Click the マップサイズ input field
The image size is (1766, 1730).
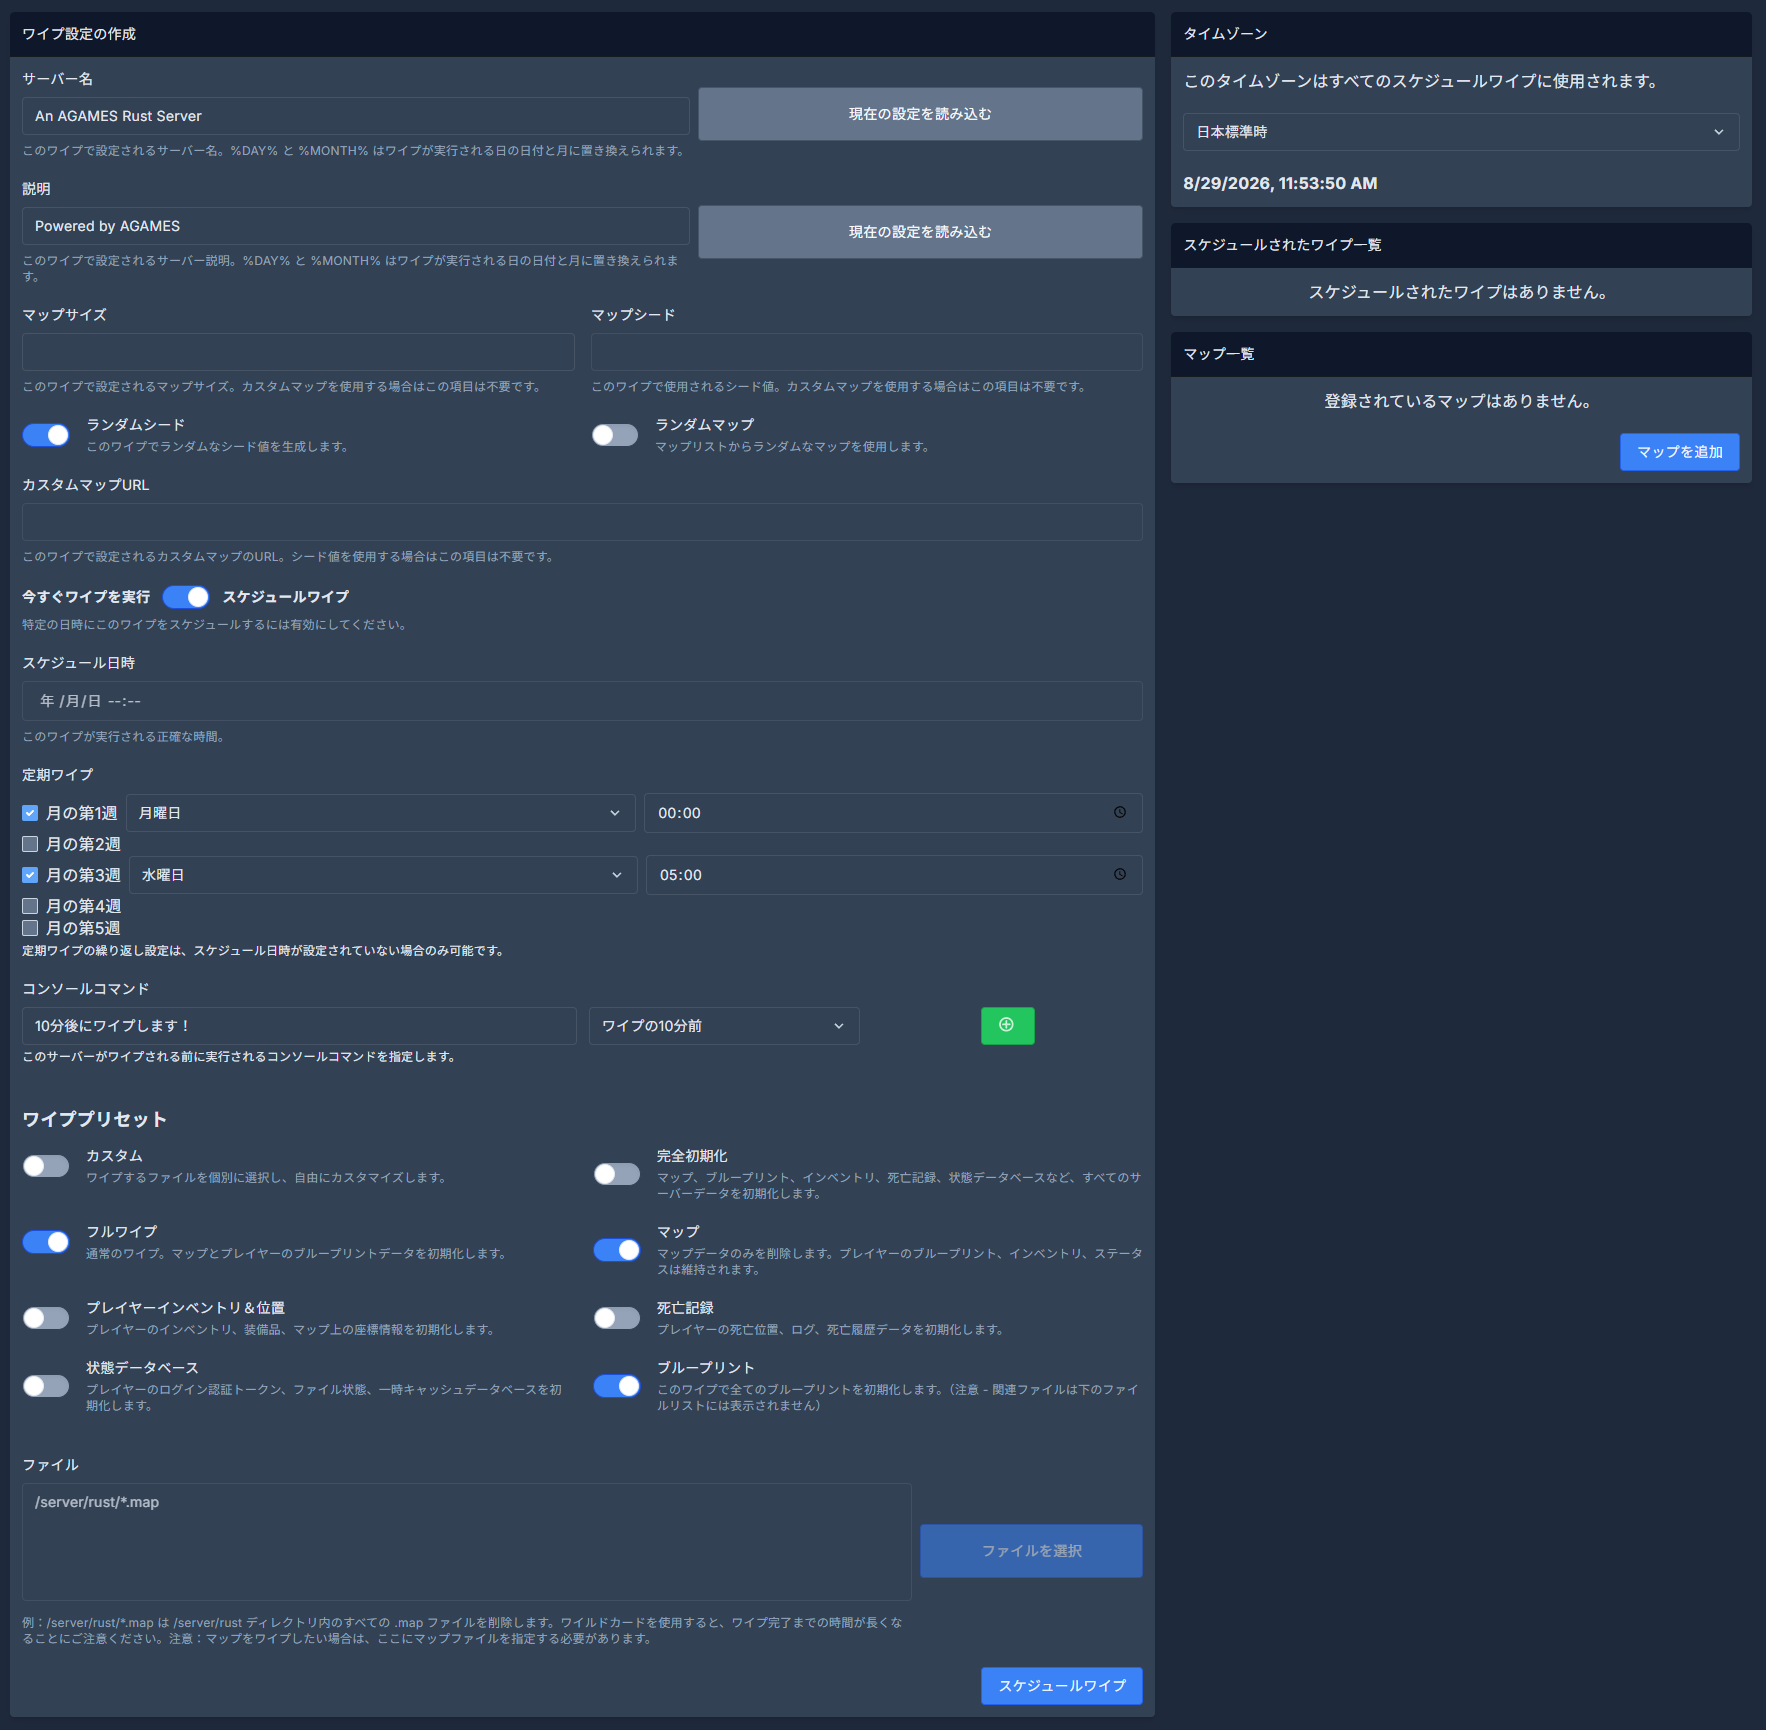coord(298,352)
